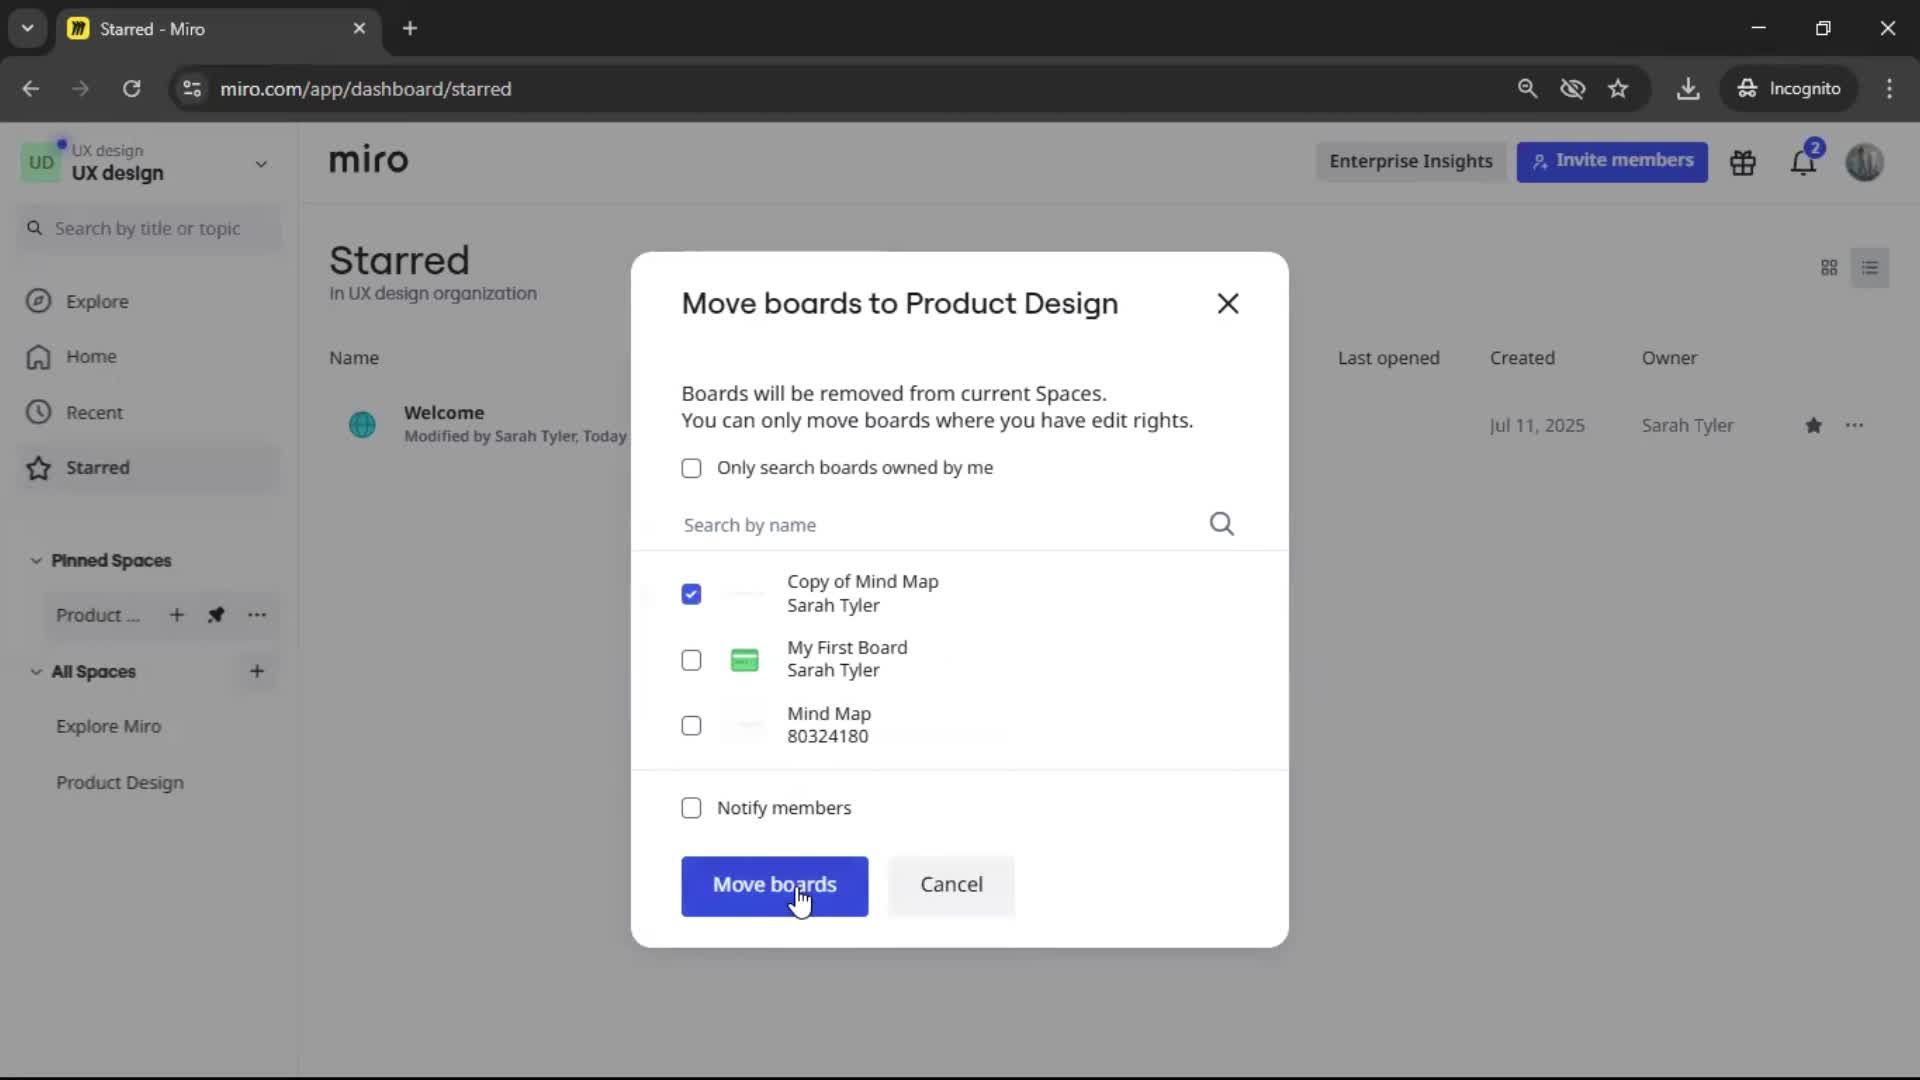The width and height of the screenshot is (1920, 1080).
Task: Open the Explore Miro space
Action: [108, 727]
